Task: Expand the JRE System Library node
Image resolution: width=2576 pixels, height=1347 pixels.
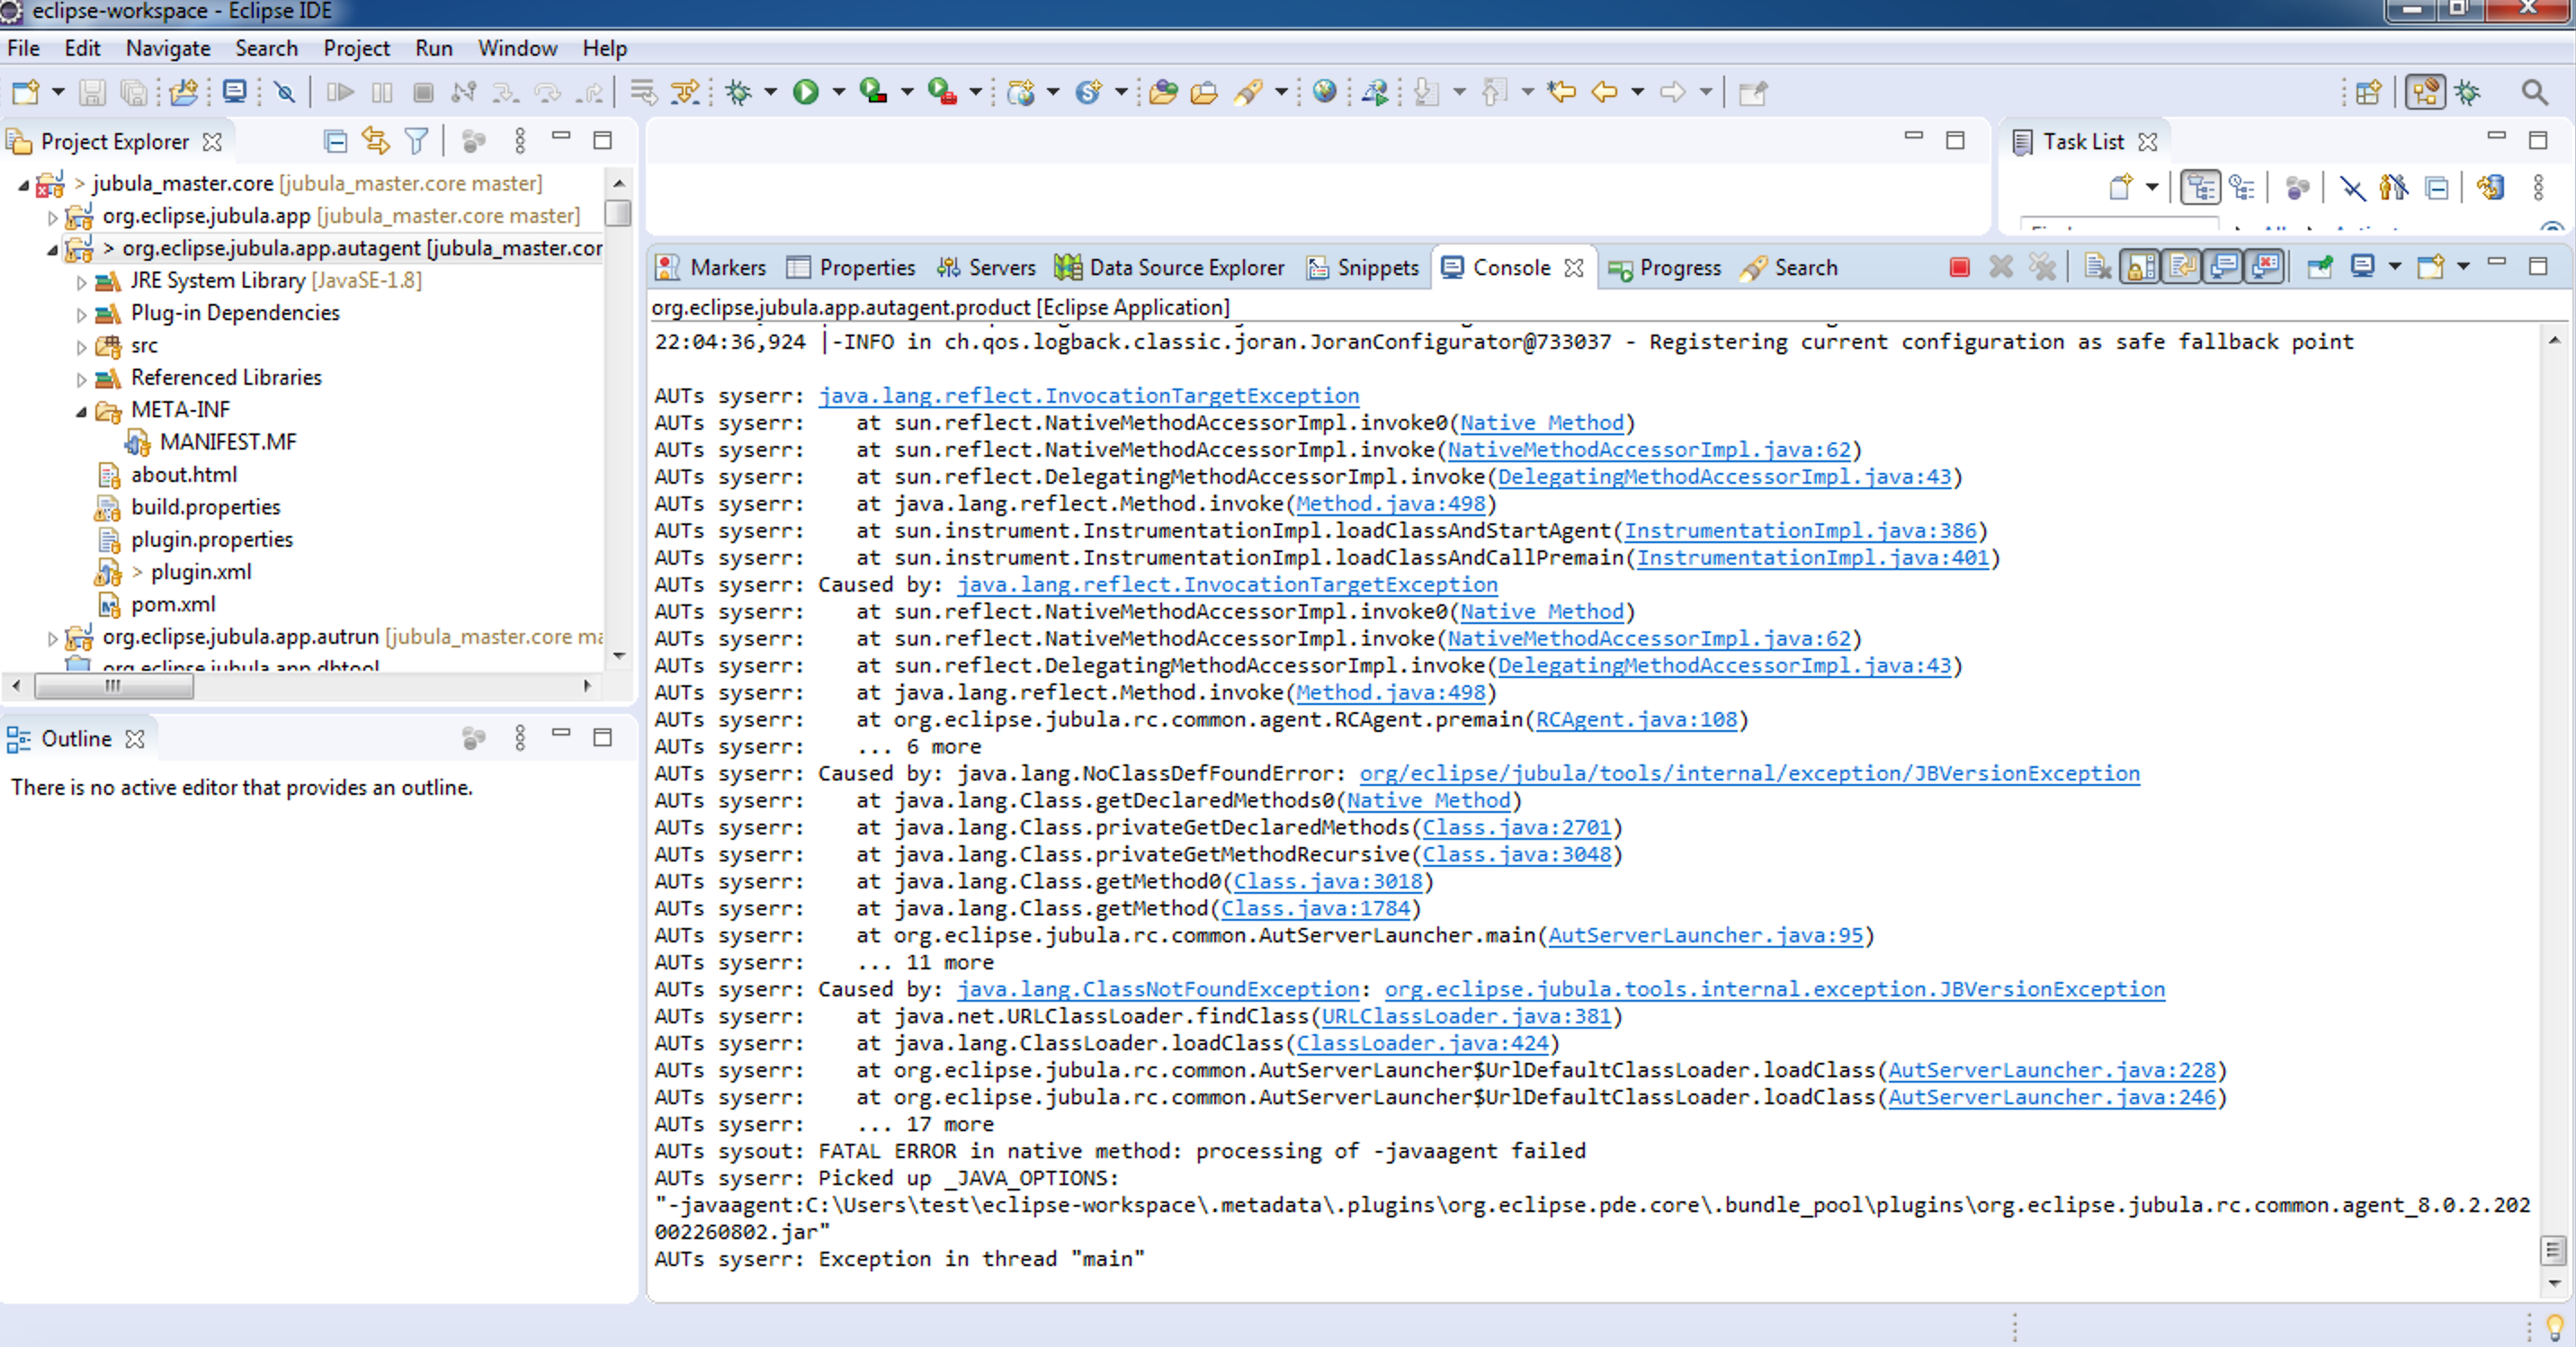Action: [x=82, y=282]
